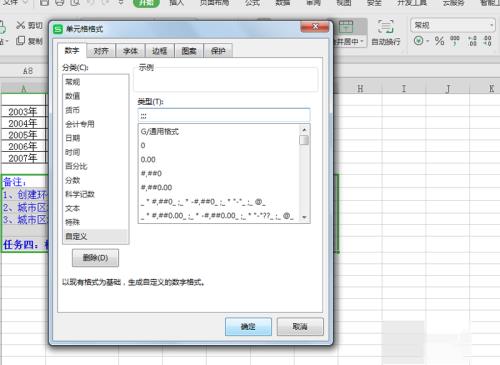The width and height of the screenshot is (500, 365).
Task: Choose the 0 format type in list
Action: (219, 145)
